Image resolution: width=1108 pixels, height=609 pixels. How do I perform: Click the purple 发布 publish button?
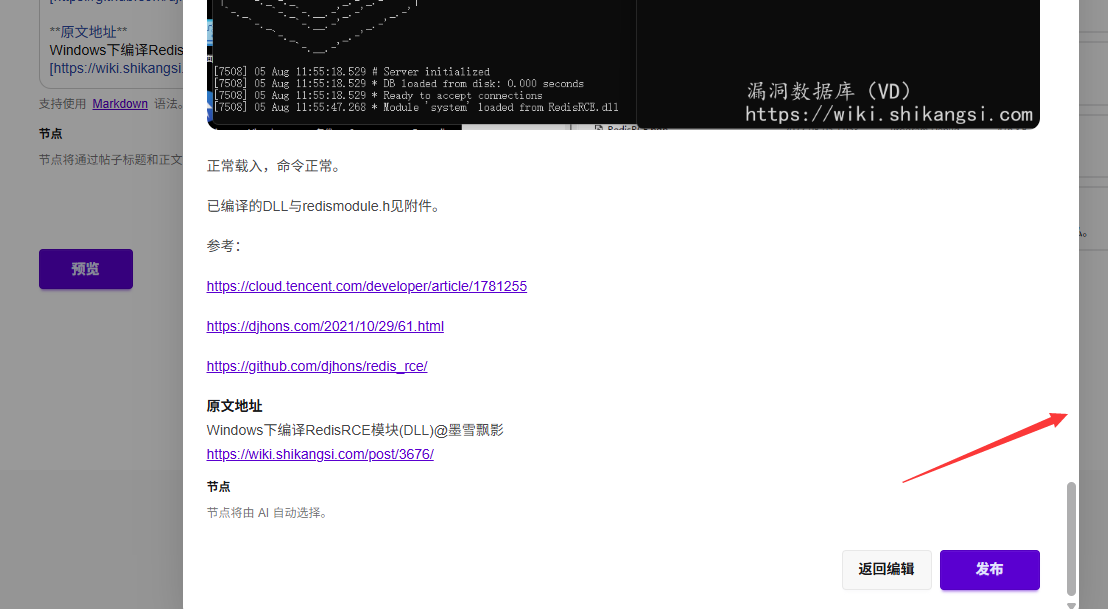[989, 569]
